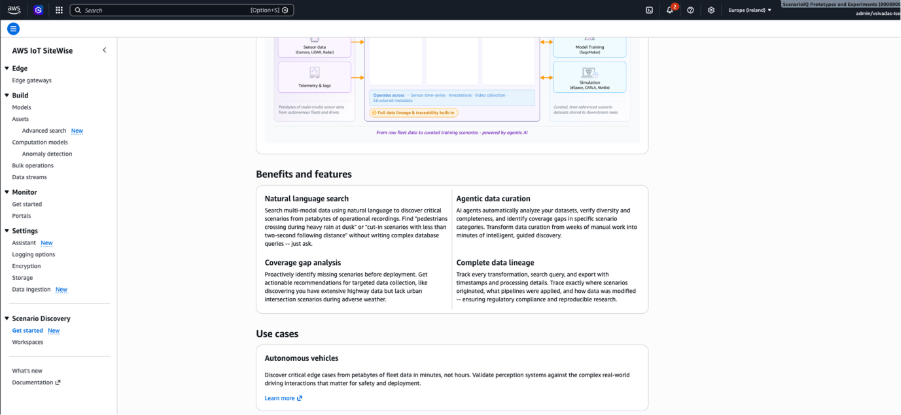Collapse the Build section
This screenshot has width=901, height=415.
pyautogui.click(x=7, y=95)
